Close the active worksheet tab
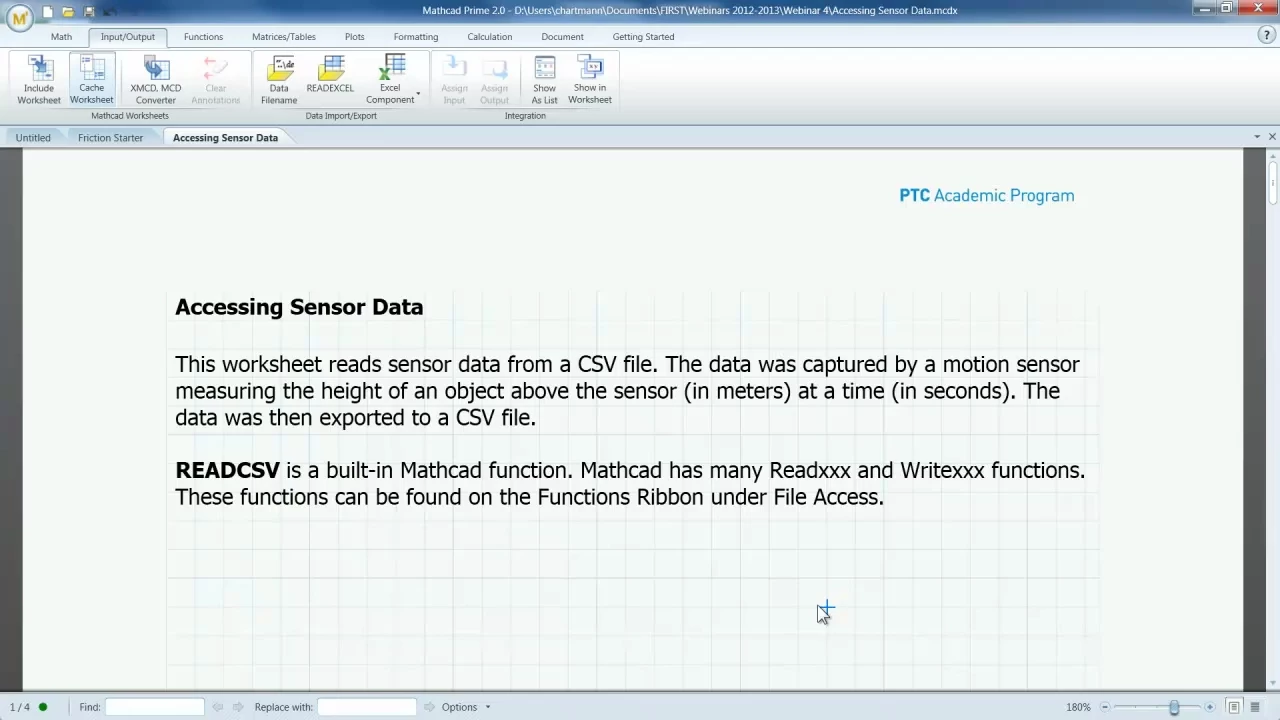 click(1272, 137)
